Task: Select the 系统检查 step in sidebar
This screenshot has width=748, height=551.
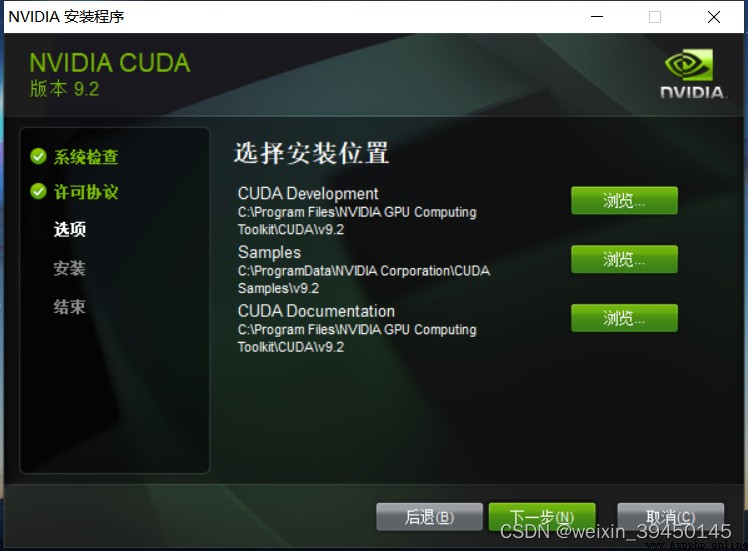Action: point(86,156)
